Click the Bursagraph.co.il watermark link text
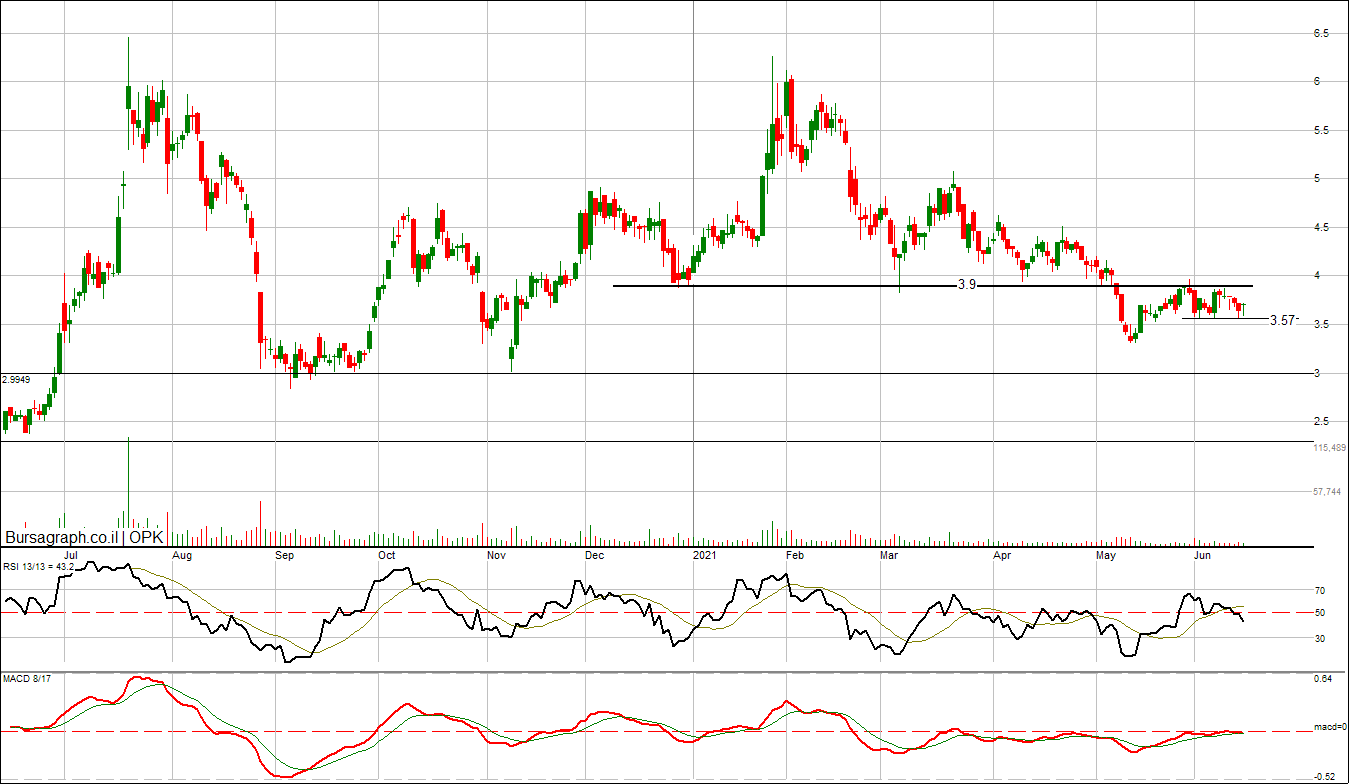This screenshot has height=784, width=1349. pyautogui.click(x=61, y=537)
